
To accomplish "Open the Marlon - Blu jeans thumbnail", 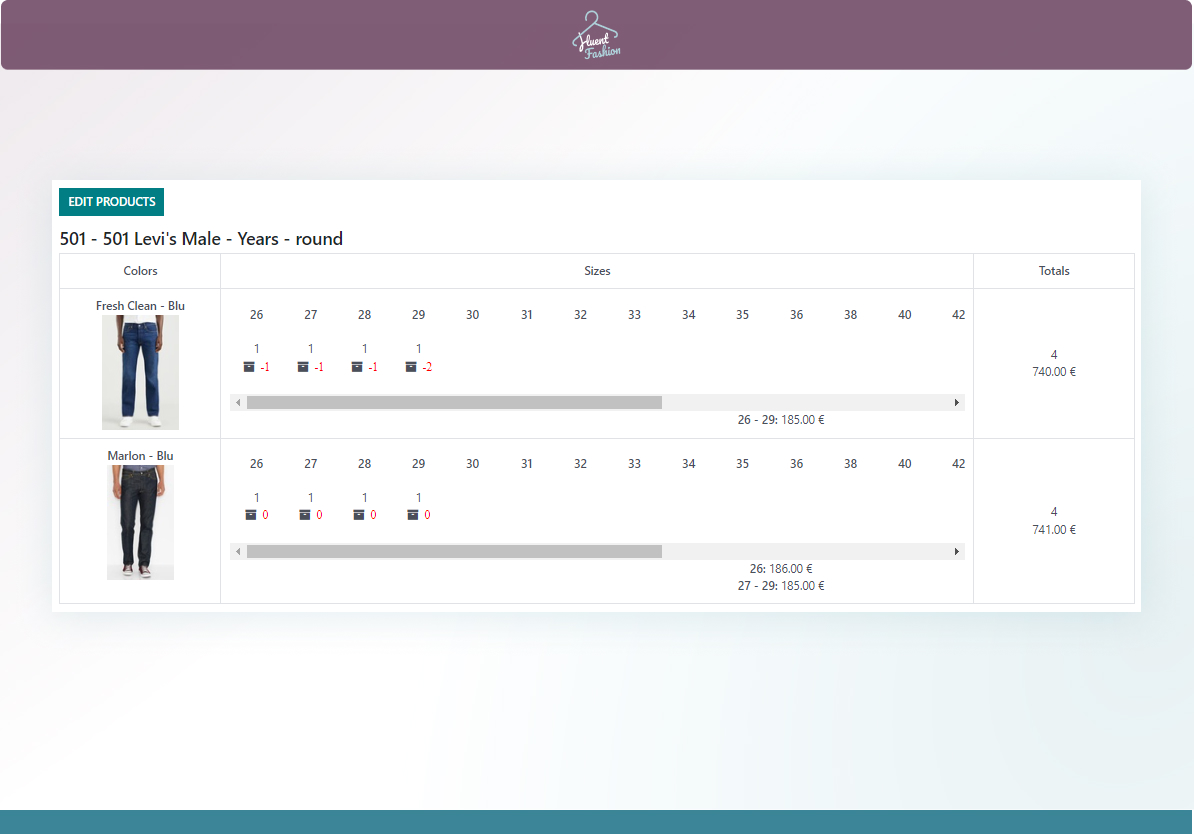I will (x=140, y=522).
